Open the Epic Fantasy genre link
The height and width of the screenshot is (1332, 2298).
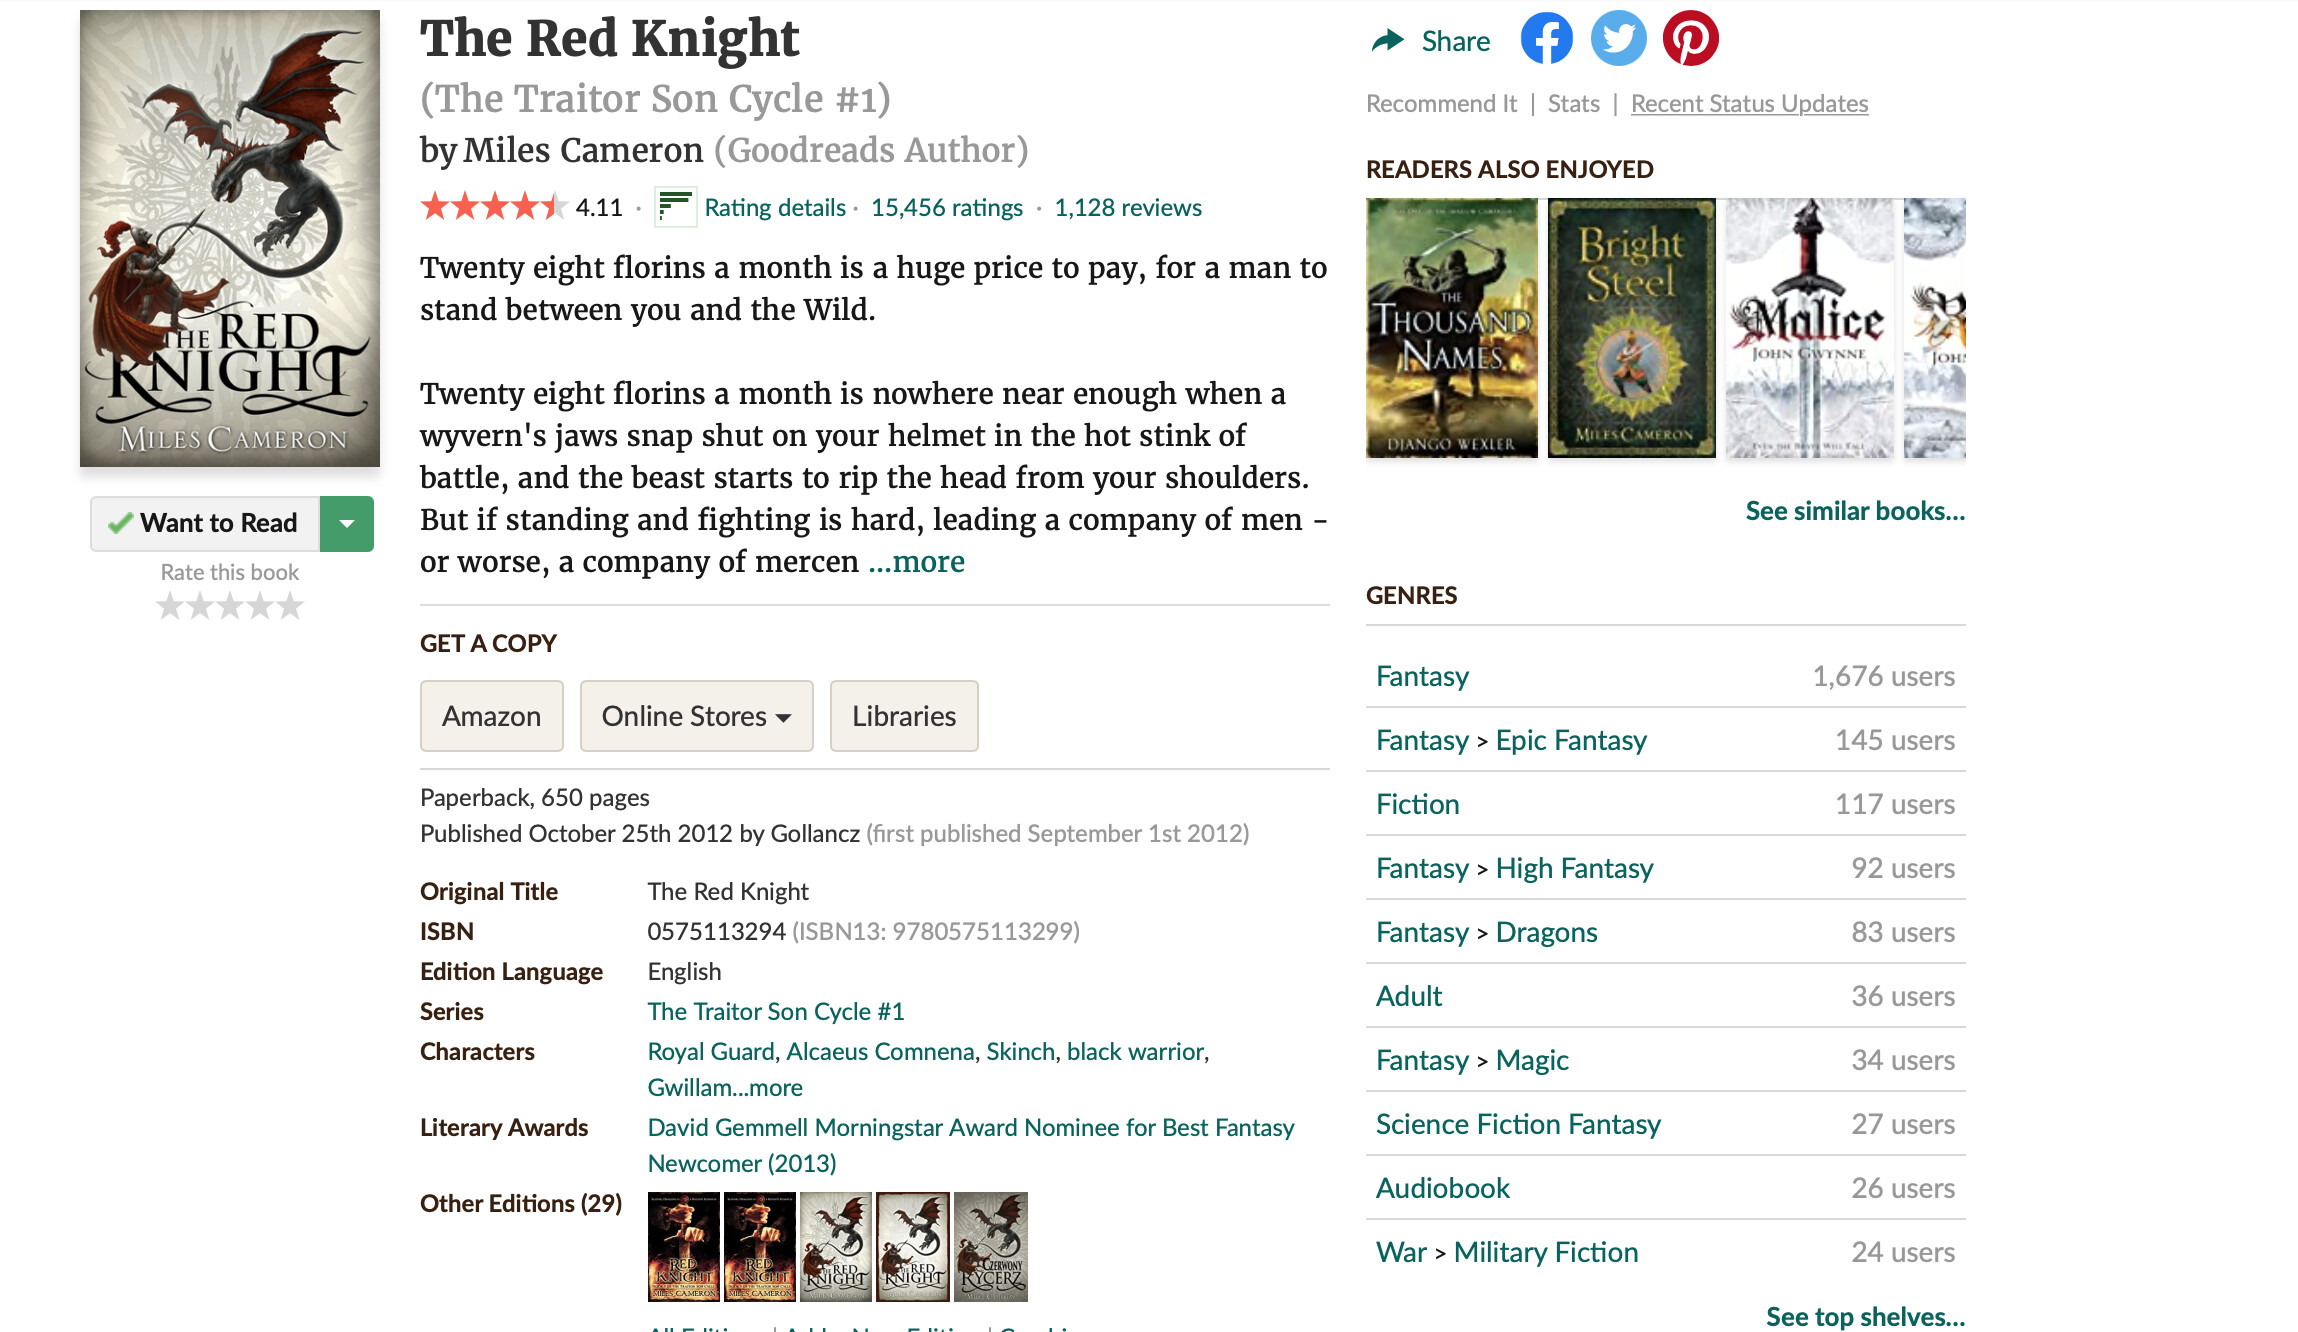pyautogui.click(x=1571, y=740)
